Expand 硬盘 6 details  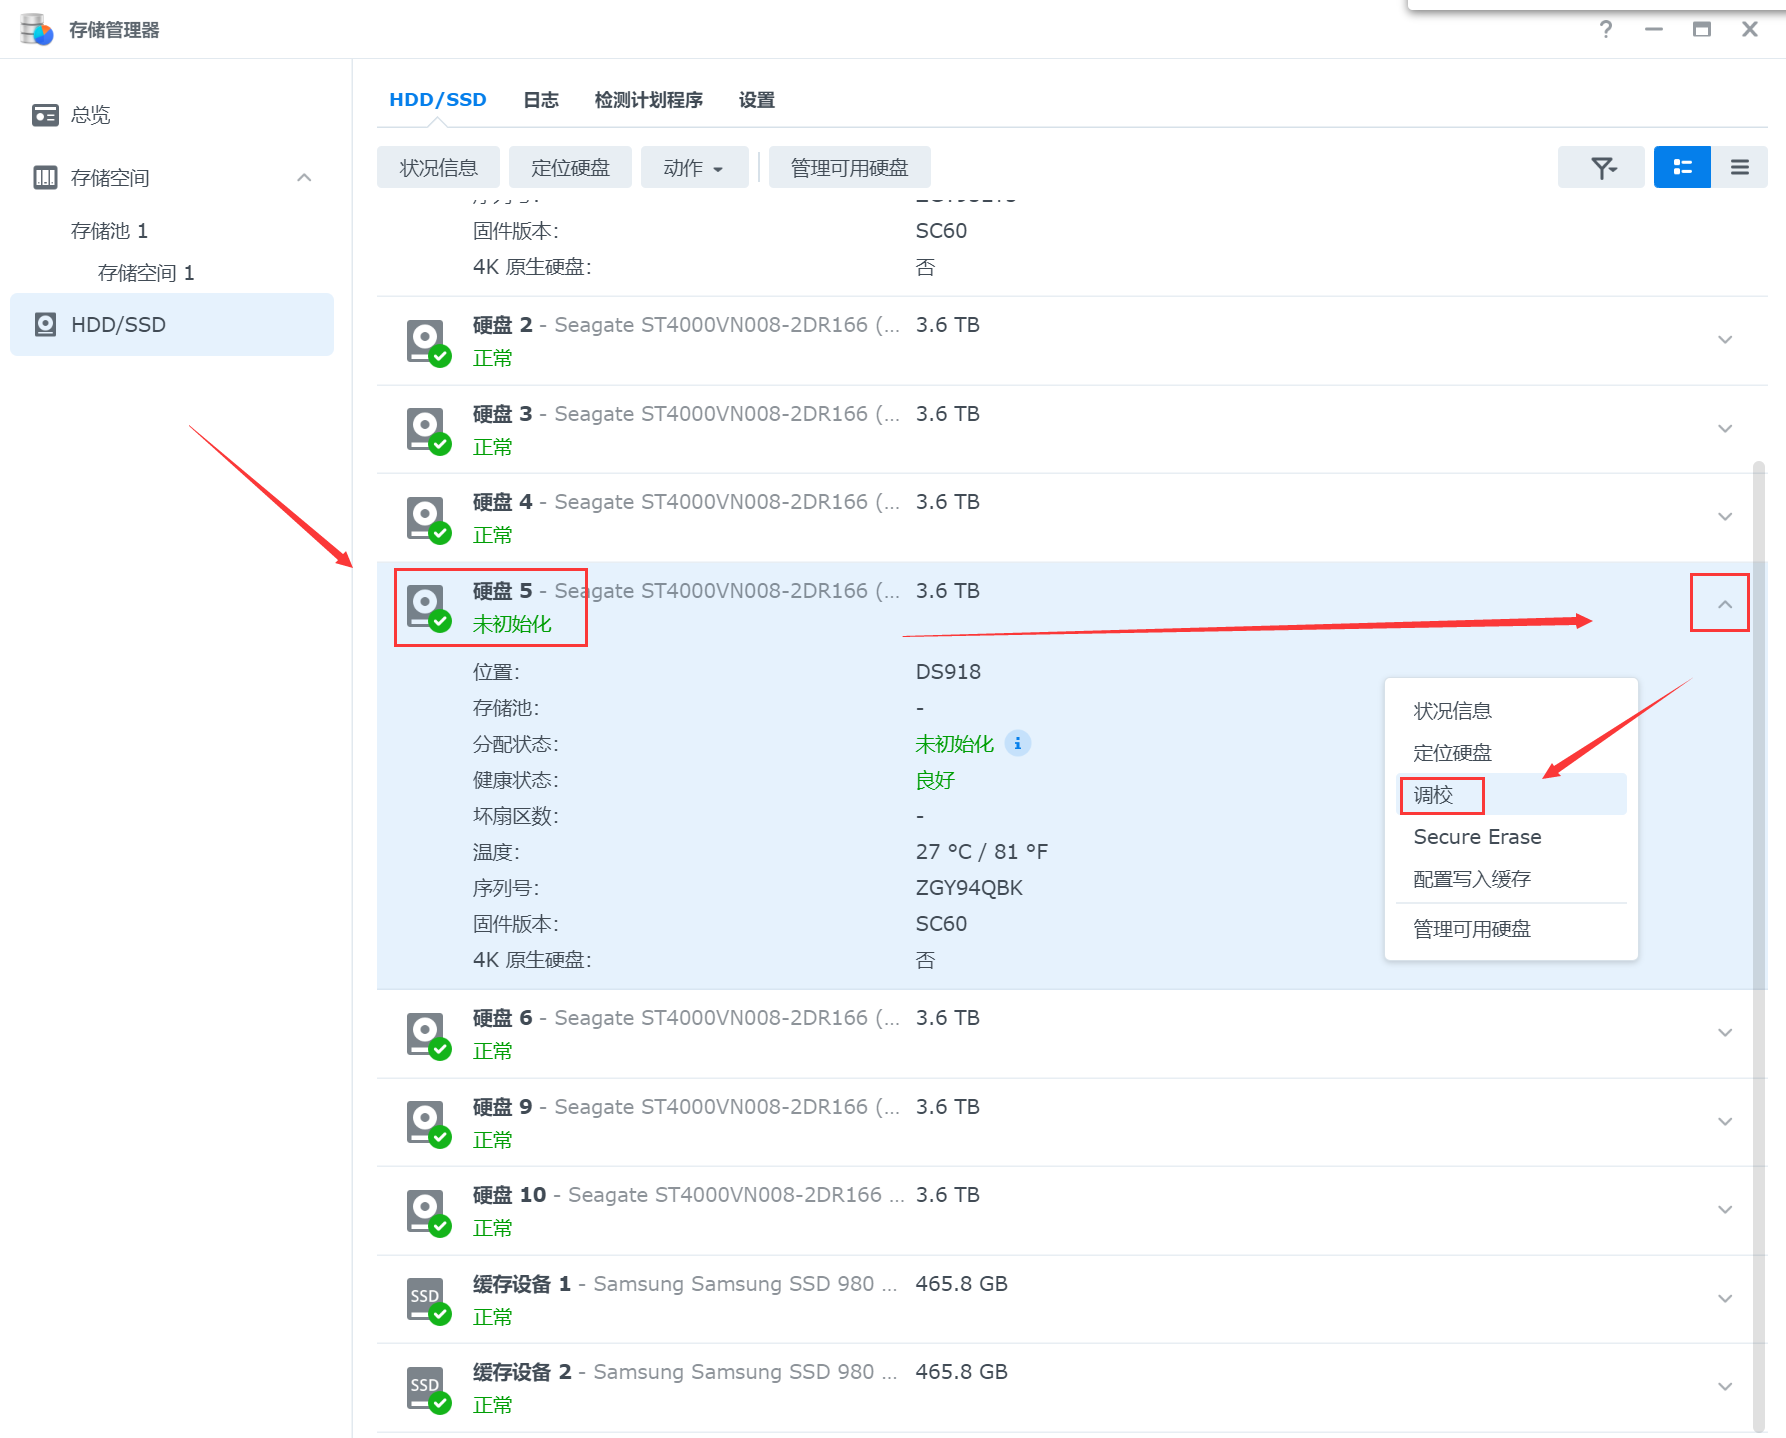pos(1724,1032)
